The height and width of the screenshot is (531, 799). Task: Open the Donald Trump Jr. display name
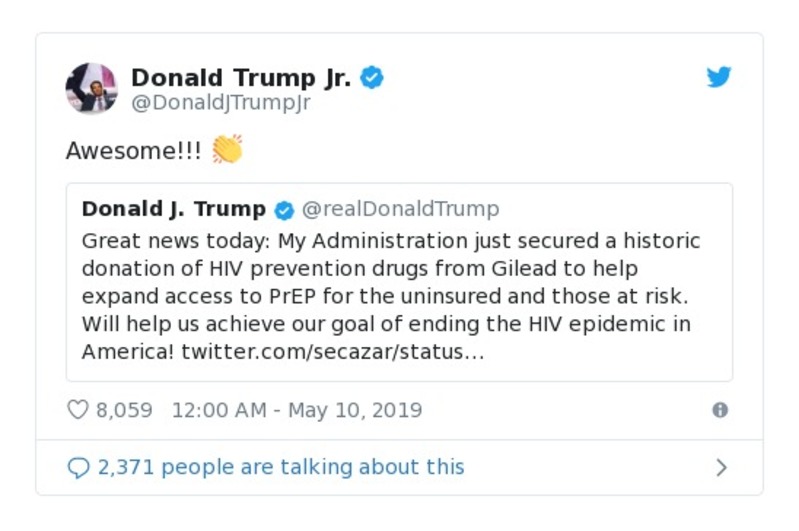[x=240, y=78]
